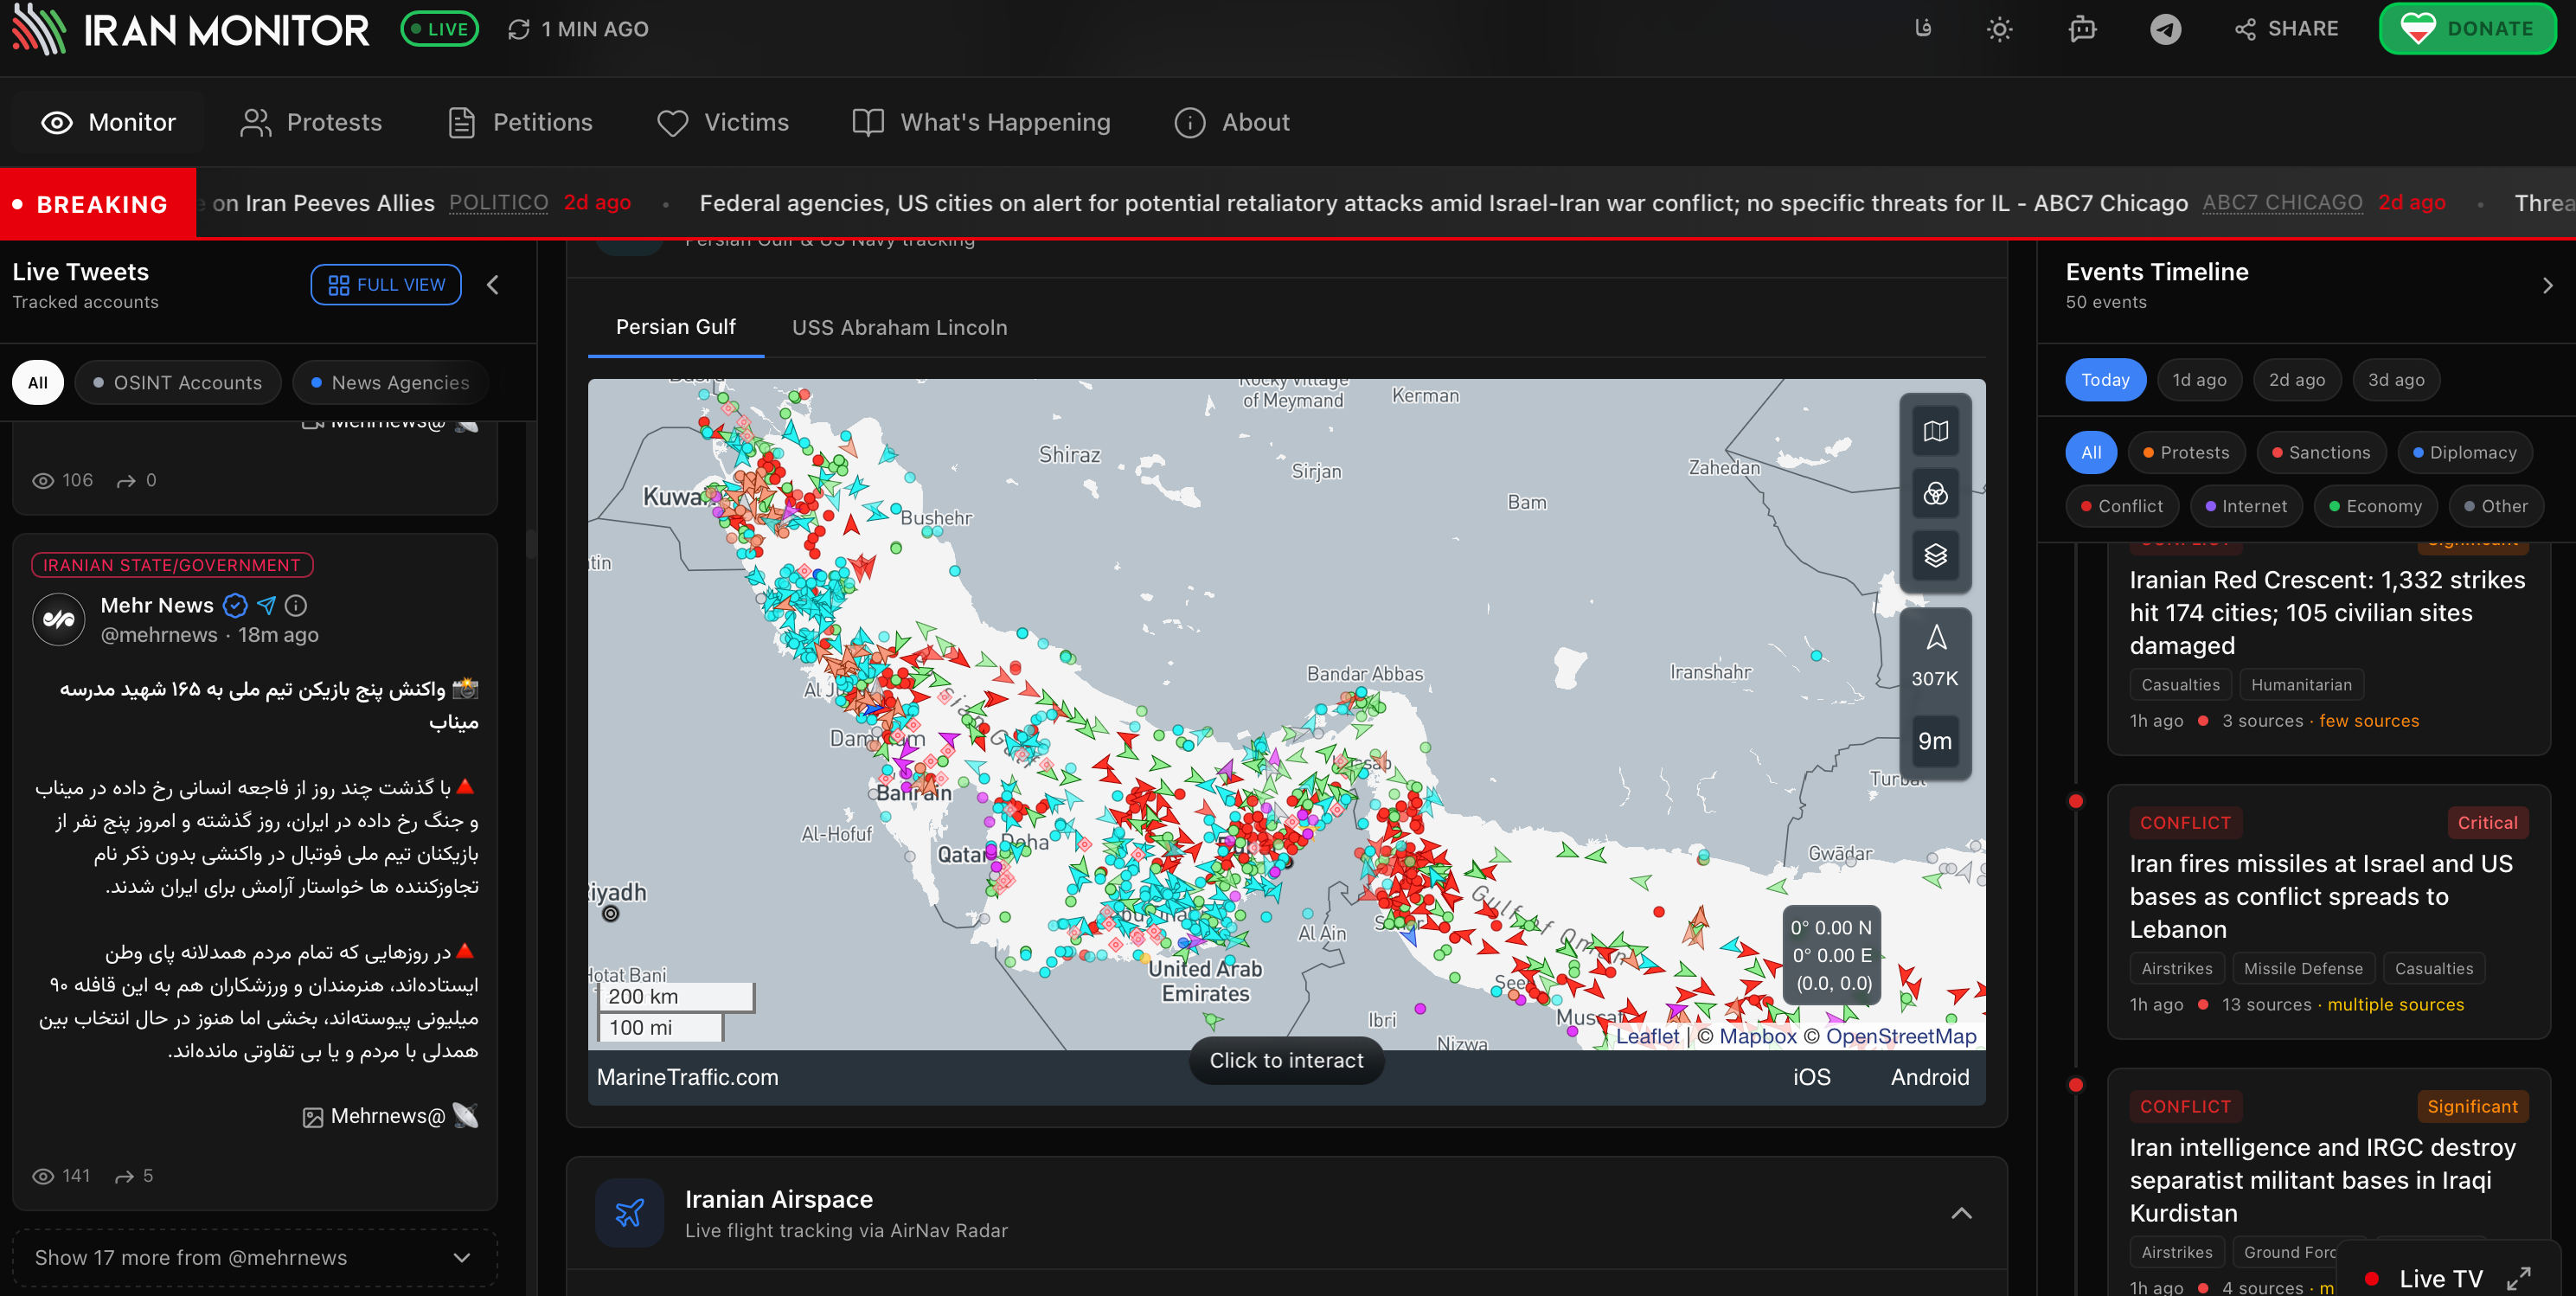Click Mehr News Telegram icon beside its name
Image resolution: width=2576 pixels, height=1296 pixels.
pos(266,605)
